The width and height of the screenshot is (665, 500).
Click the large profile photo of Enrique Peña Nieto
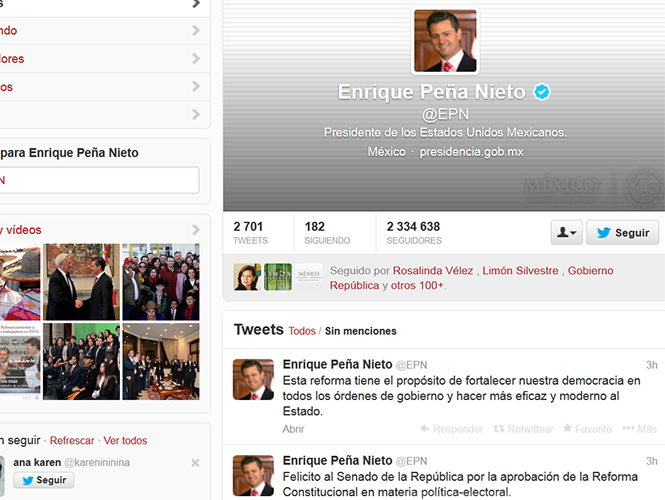445,42
